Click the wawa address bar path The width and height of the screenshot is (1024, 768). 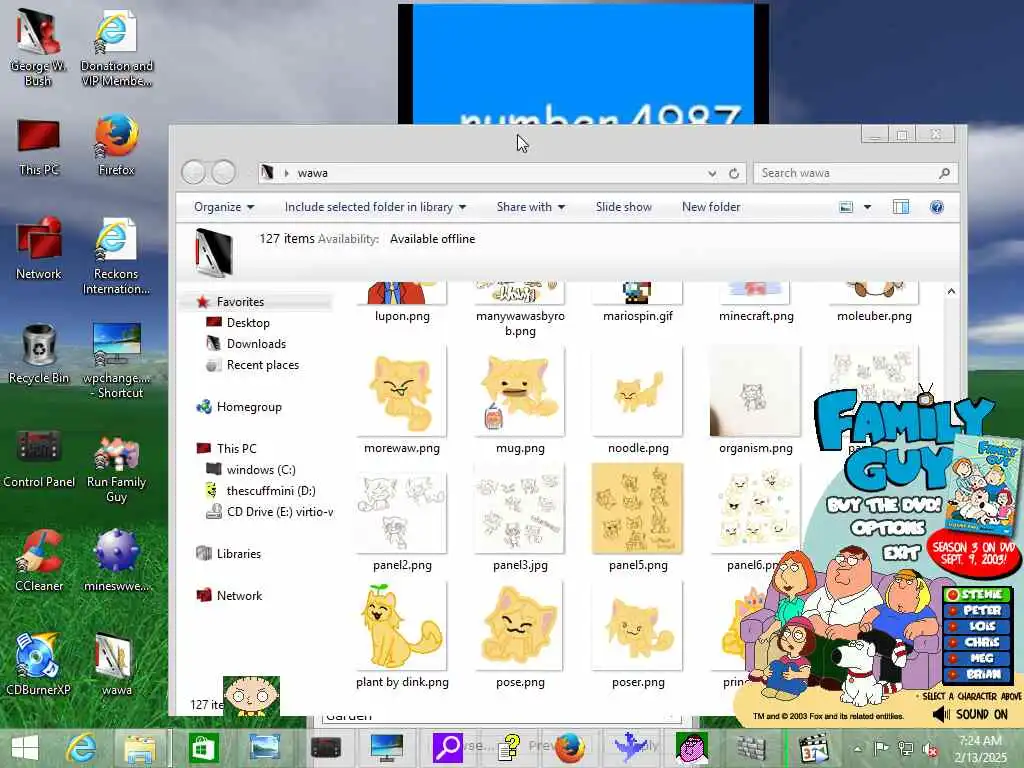[x=313, y=173]
